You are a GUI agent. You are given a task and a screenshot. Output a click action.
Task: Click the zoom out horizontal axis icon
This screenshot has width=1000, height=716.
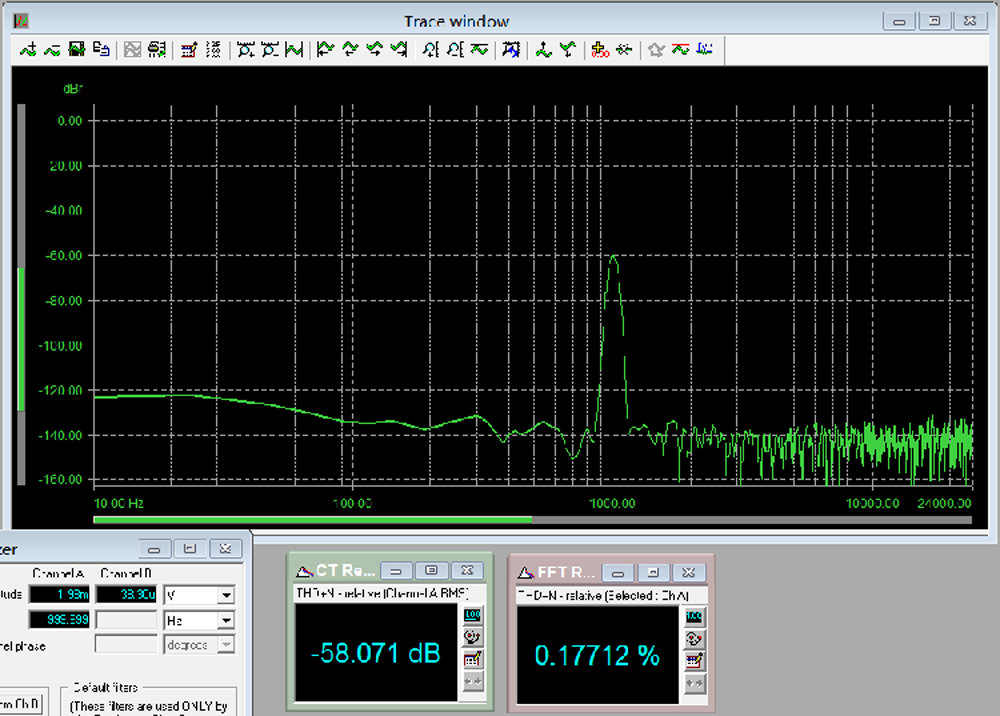click(270, 49)
